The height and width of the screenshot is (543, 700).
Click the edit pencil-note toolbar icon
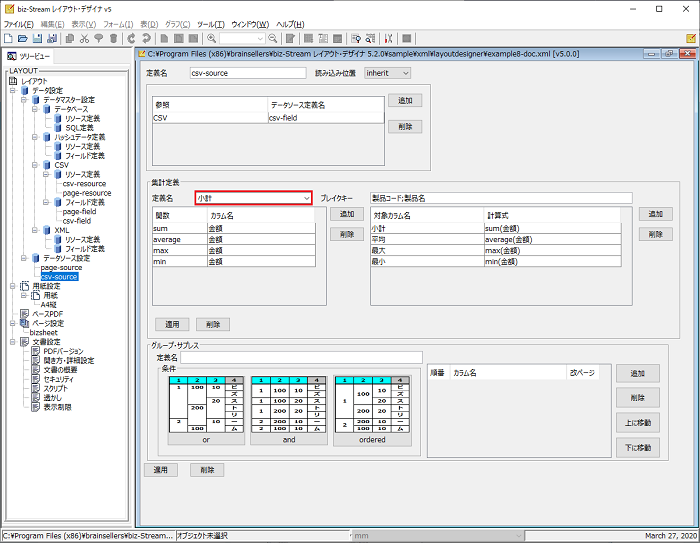pyautogui.click(x=290, y=38)
